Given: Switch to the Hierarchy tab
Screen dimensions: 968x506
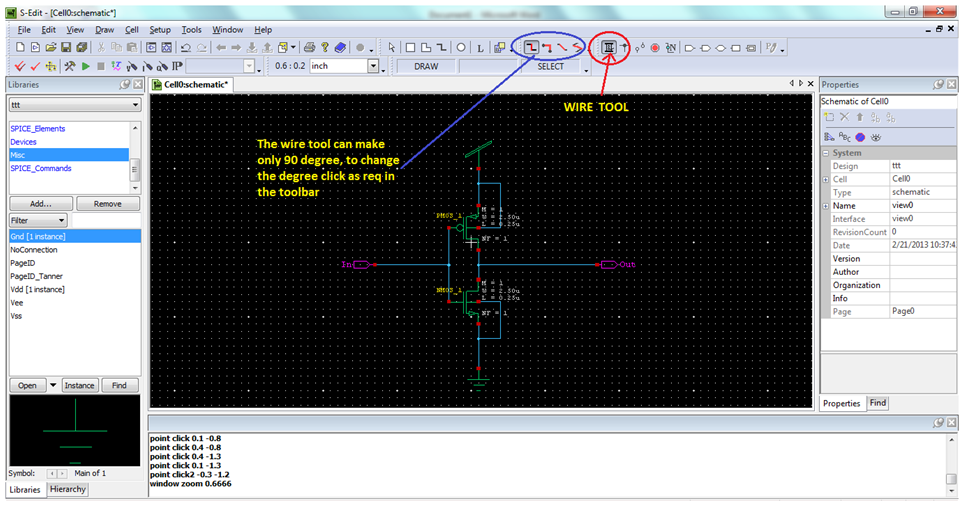Looking at the screenshot, I should [68, 489].
